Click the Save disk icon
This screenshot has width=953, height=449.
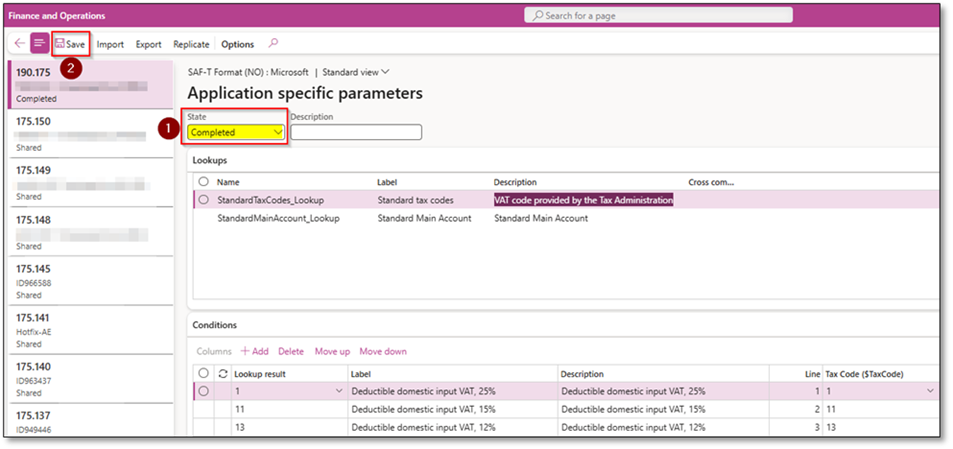[60, 44]
